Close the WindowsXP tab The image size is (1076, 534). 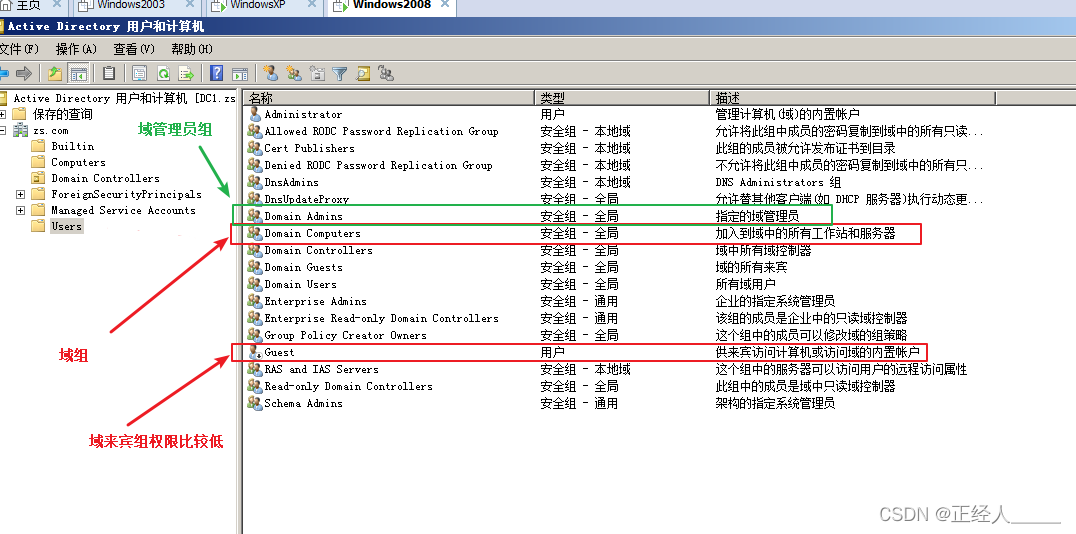312,4
